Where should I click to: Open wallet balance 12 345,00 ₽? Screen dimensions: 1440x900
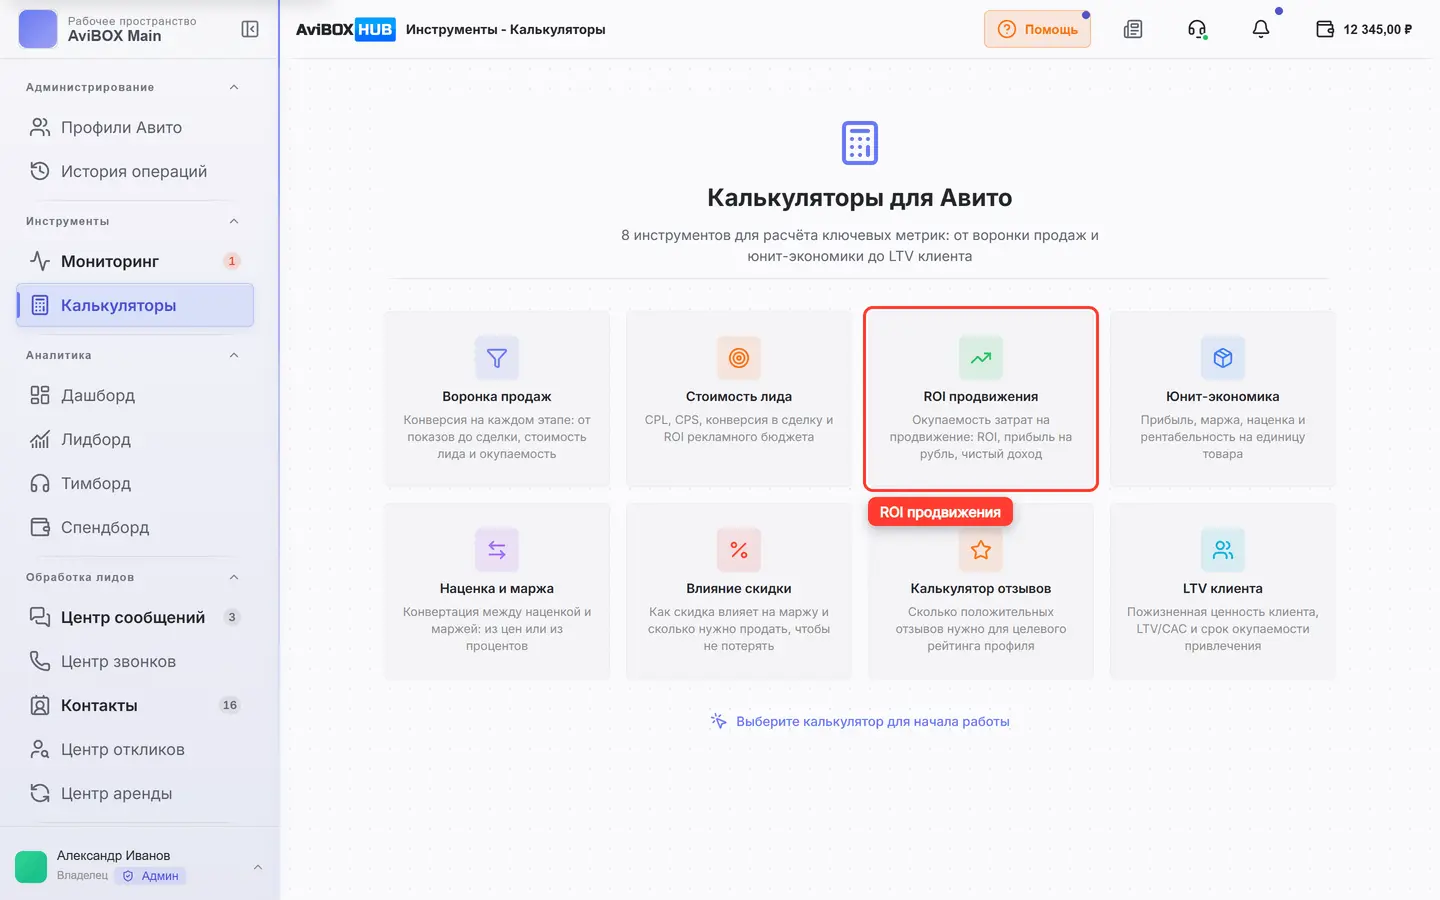(x=1364, y=29)
